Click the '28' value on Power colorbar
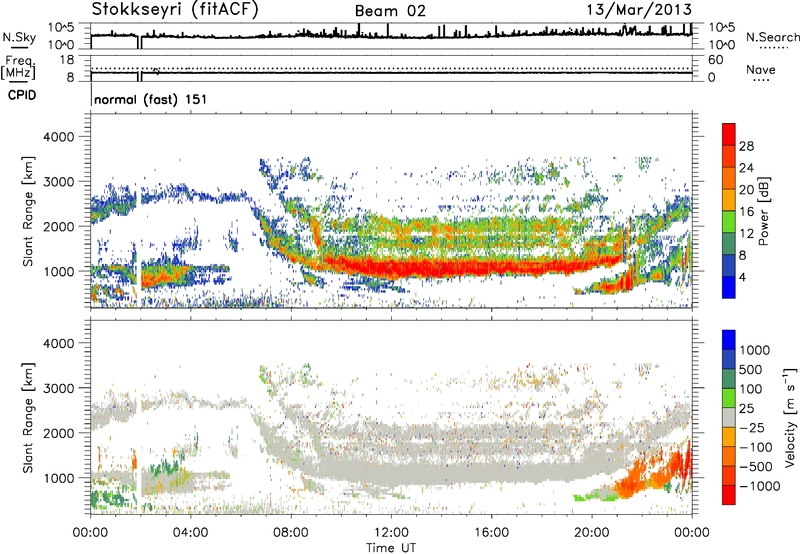This screenshot has height=554, width=800. coord(746,146)
